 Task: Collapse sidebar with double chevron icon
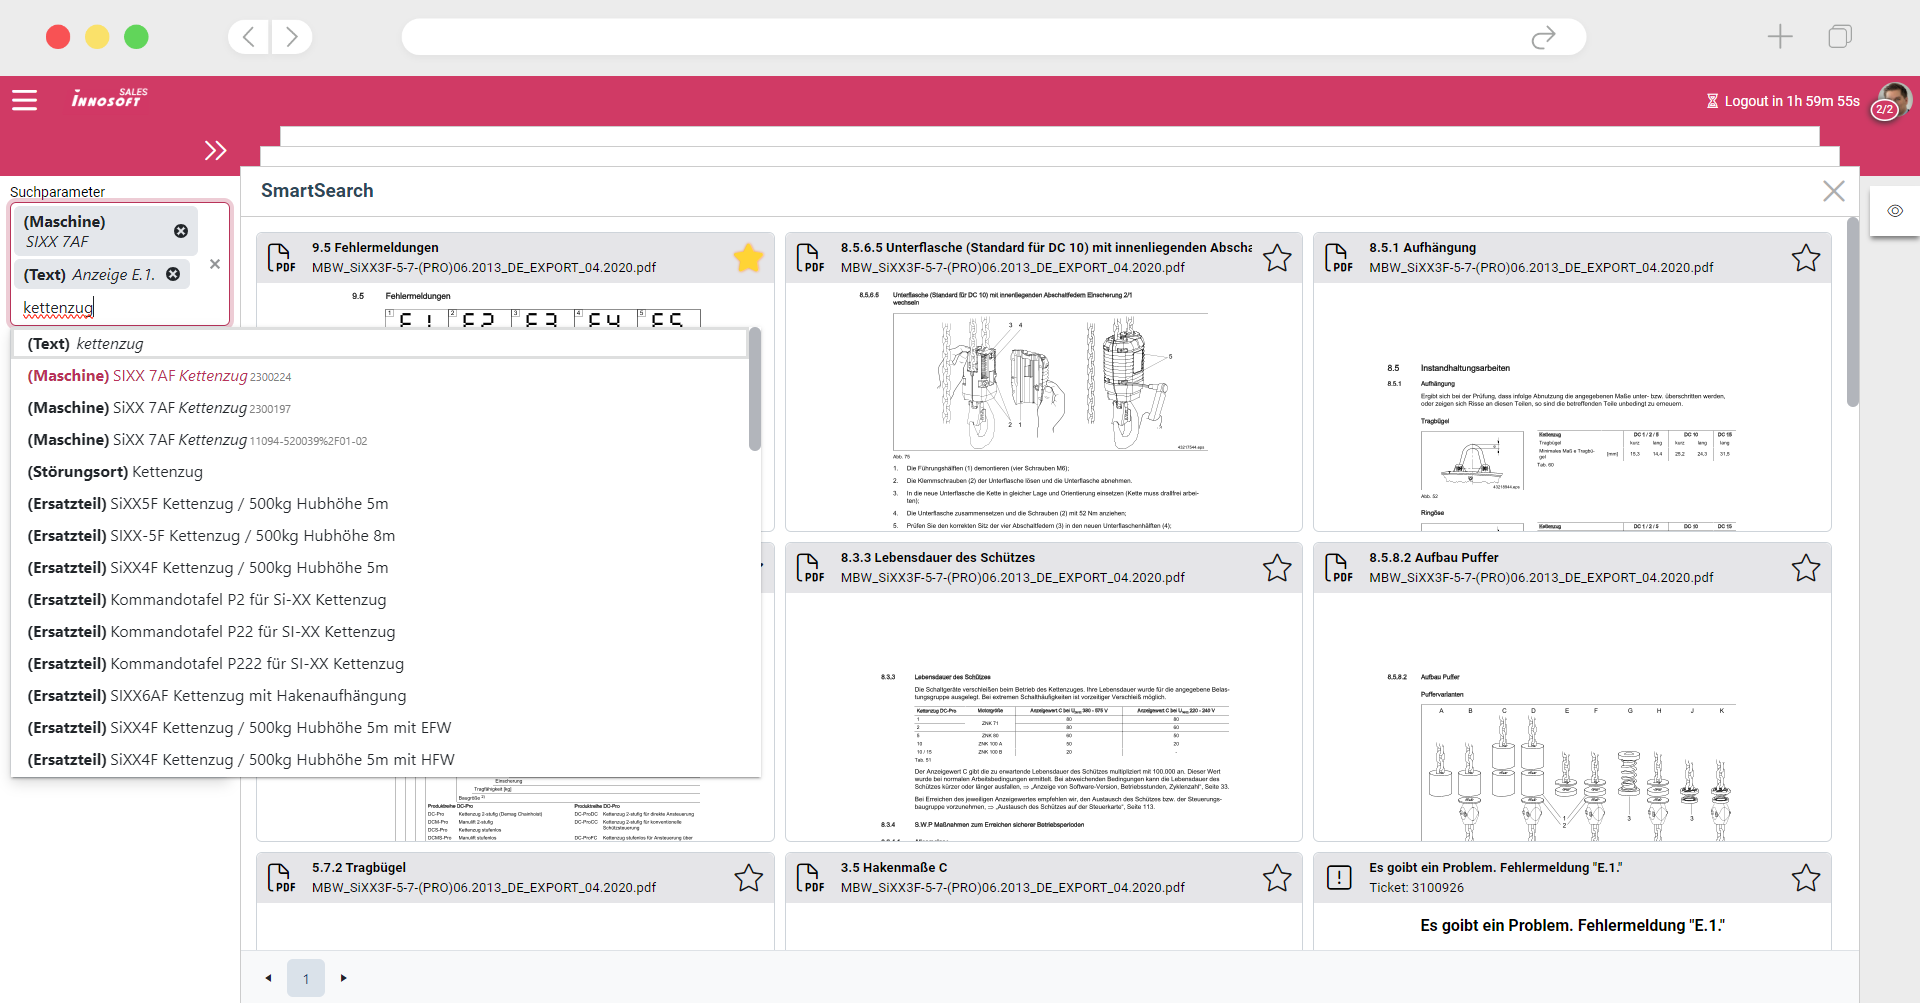coord(215,151)
